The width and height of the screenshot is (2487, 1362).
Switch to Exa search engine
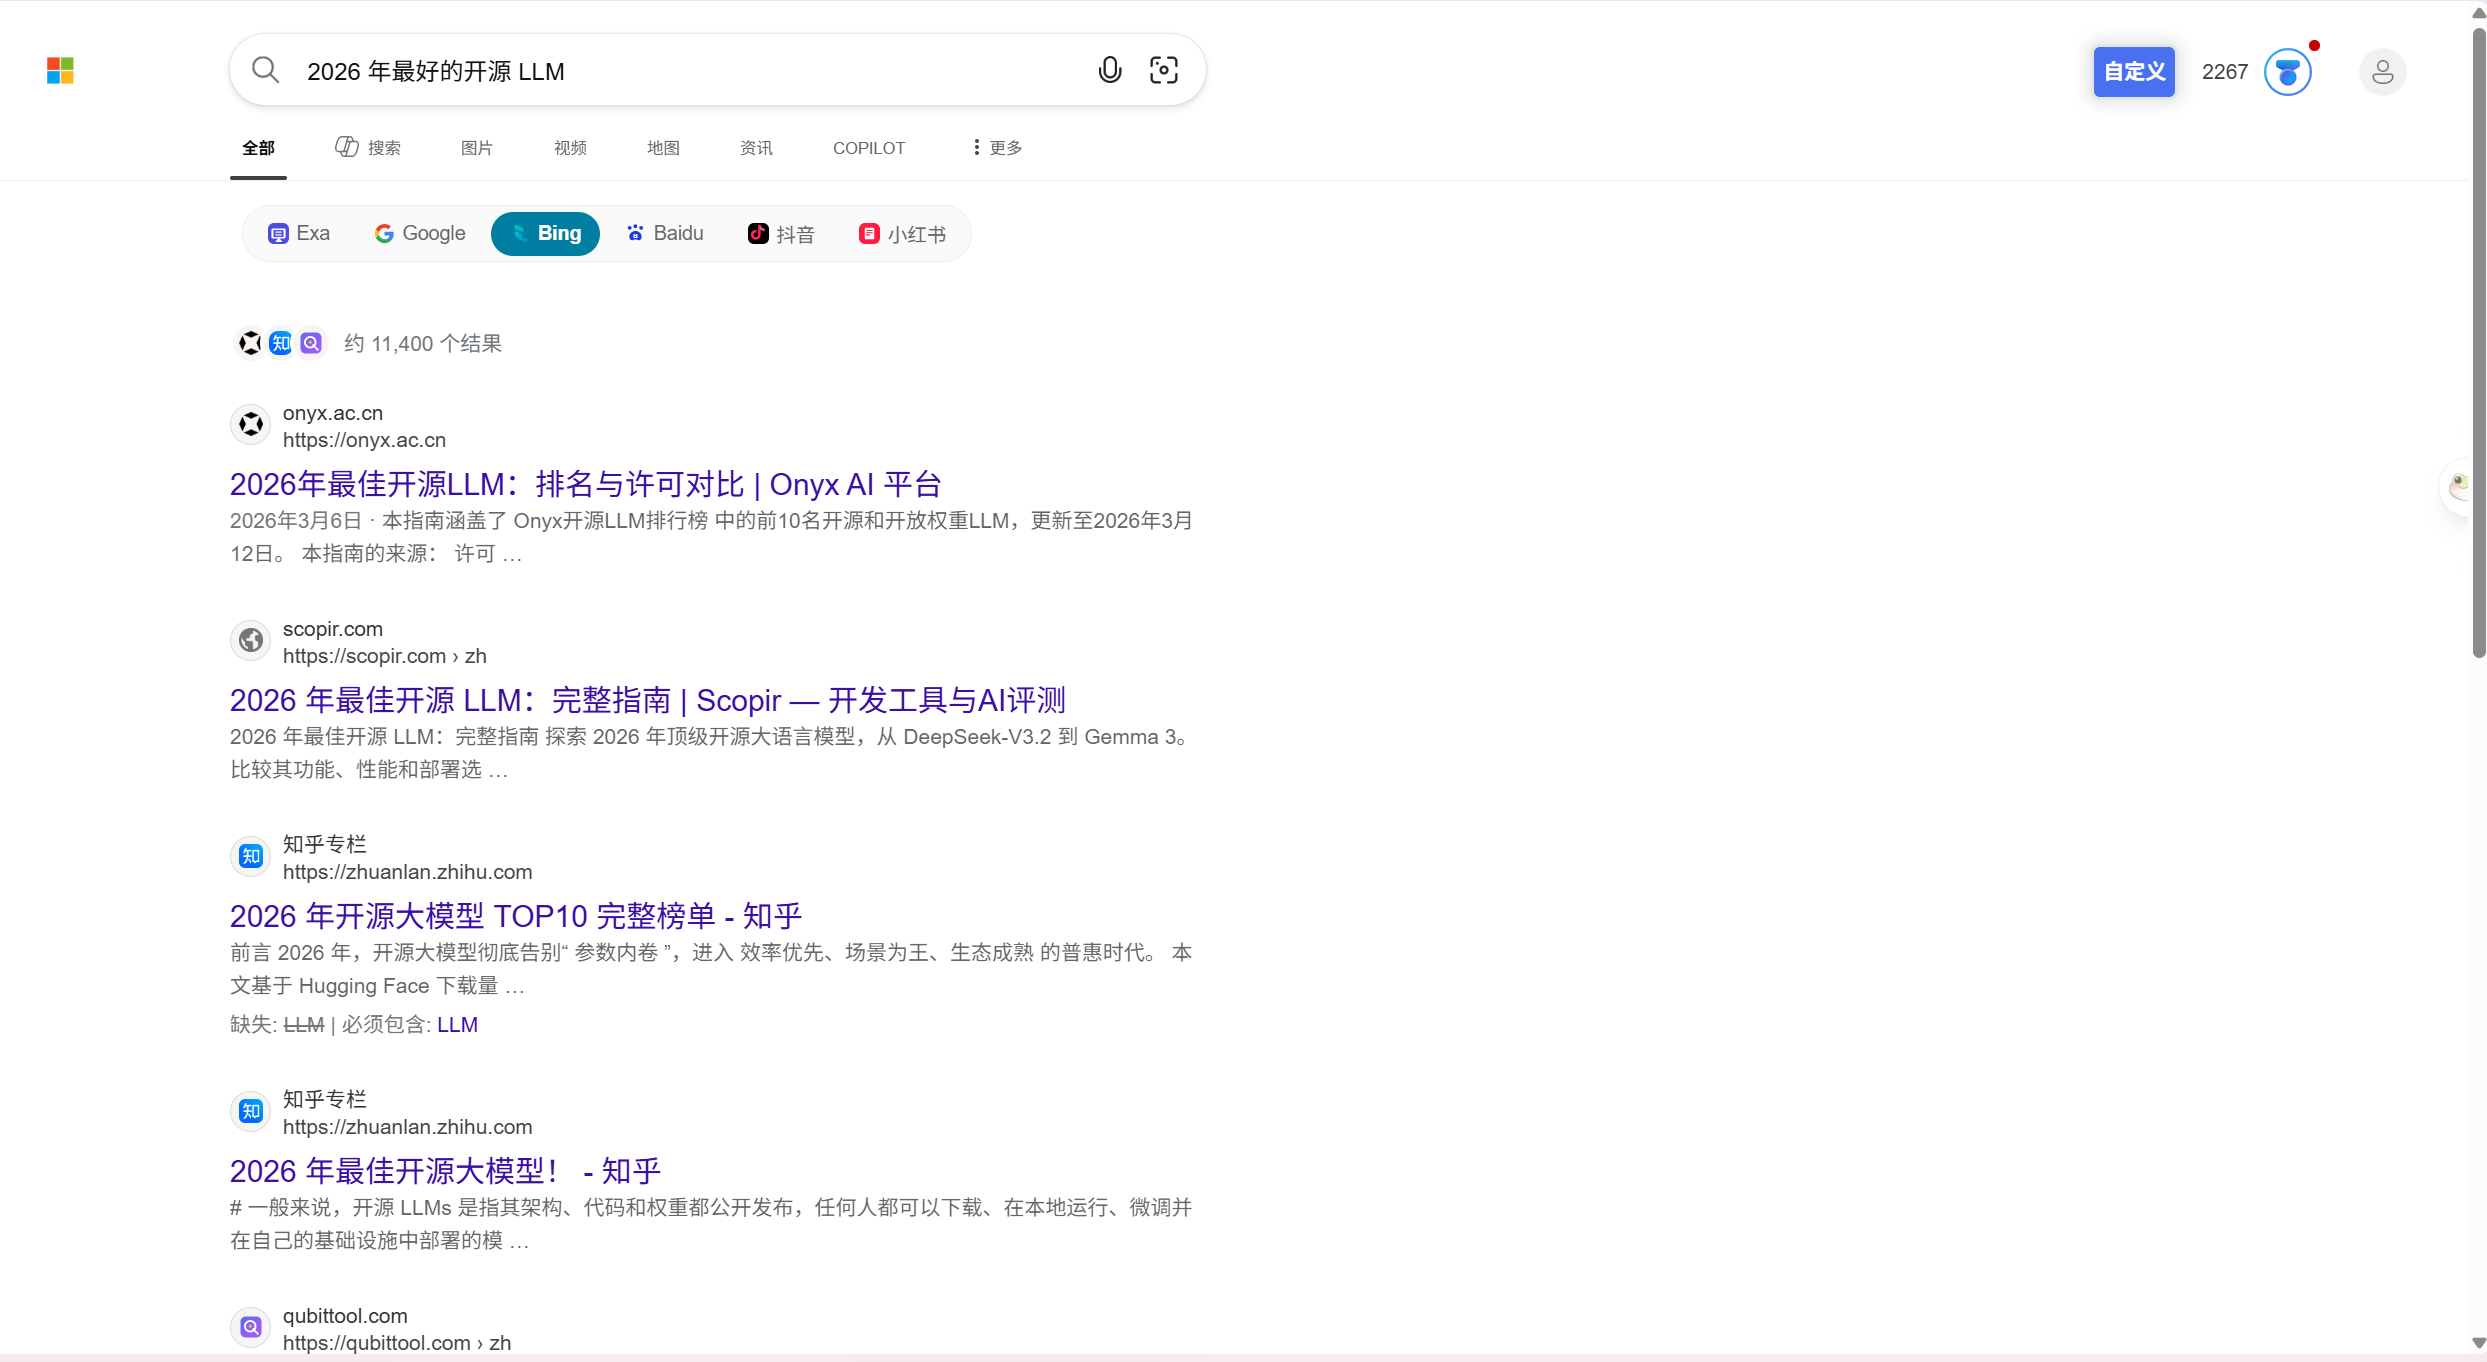coord(299,234)
